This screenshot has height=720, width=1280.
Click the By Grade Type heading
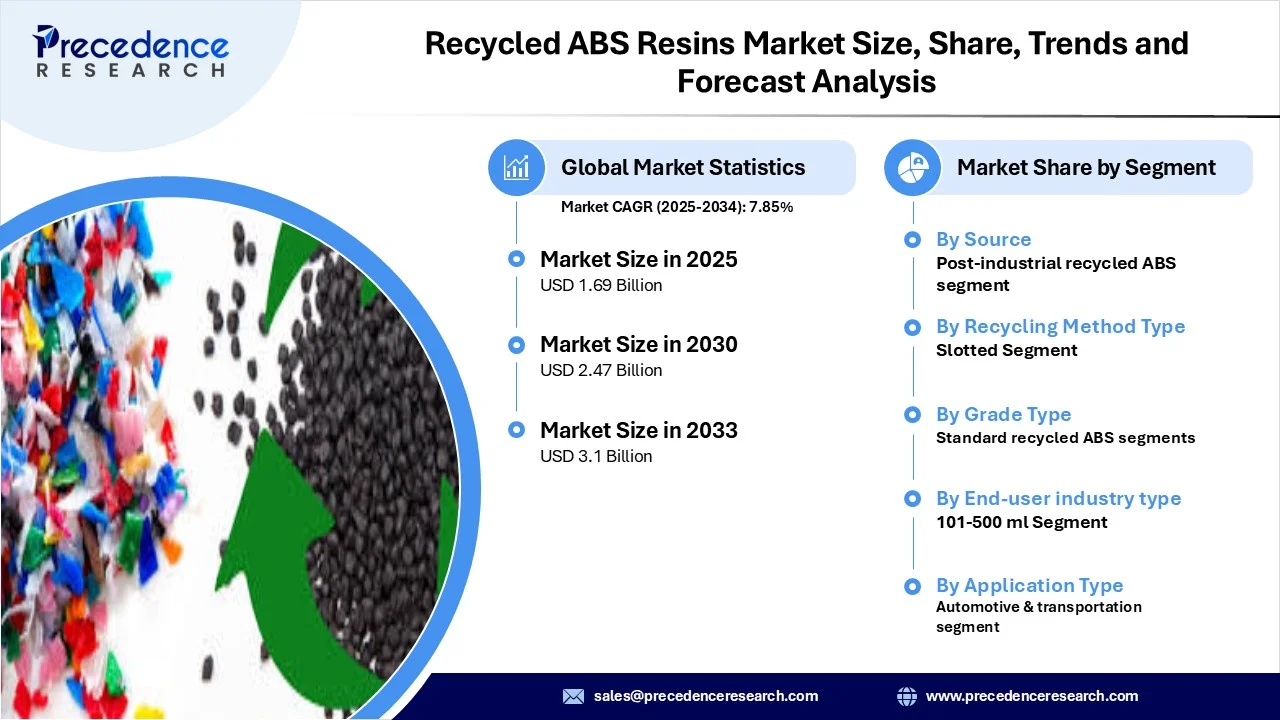coord(1003,414)
